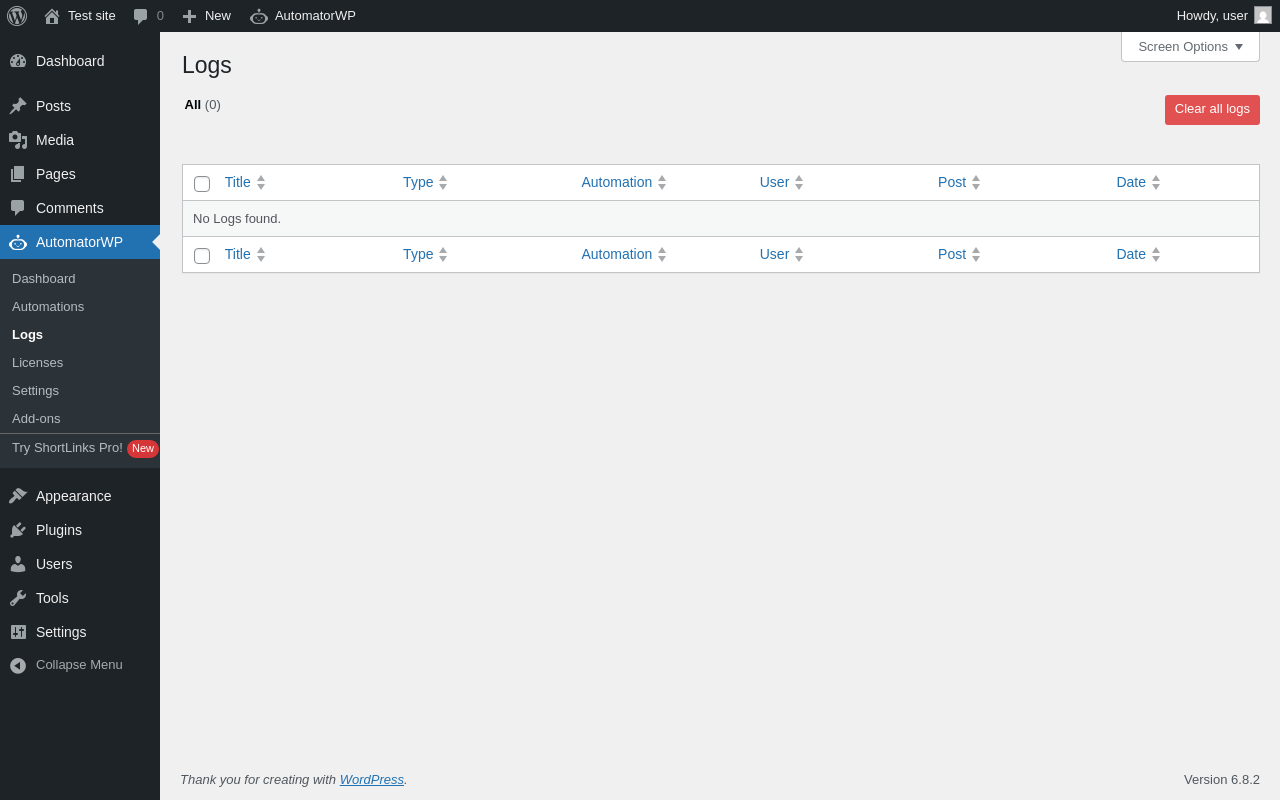The width and height of the screenshot is (1280, 800).
Task: Expand the Screen Options panel
Action: click(x=1190, y=46)
